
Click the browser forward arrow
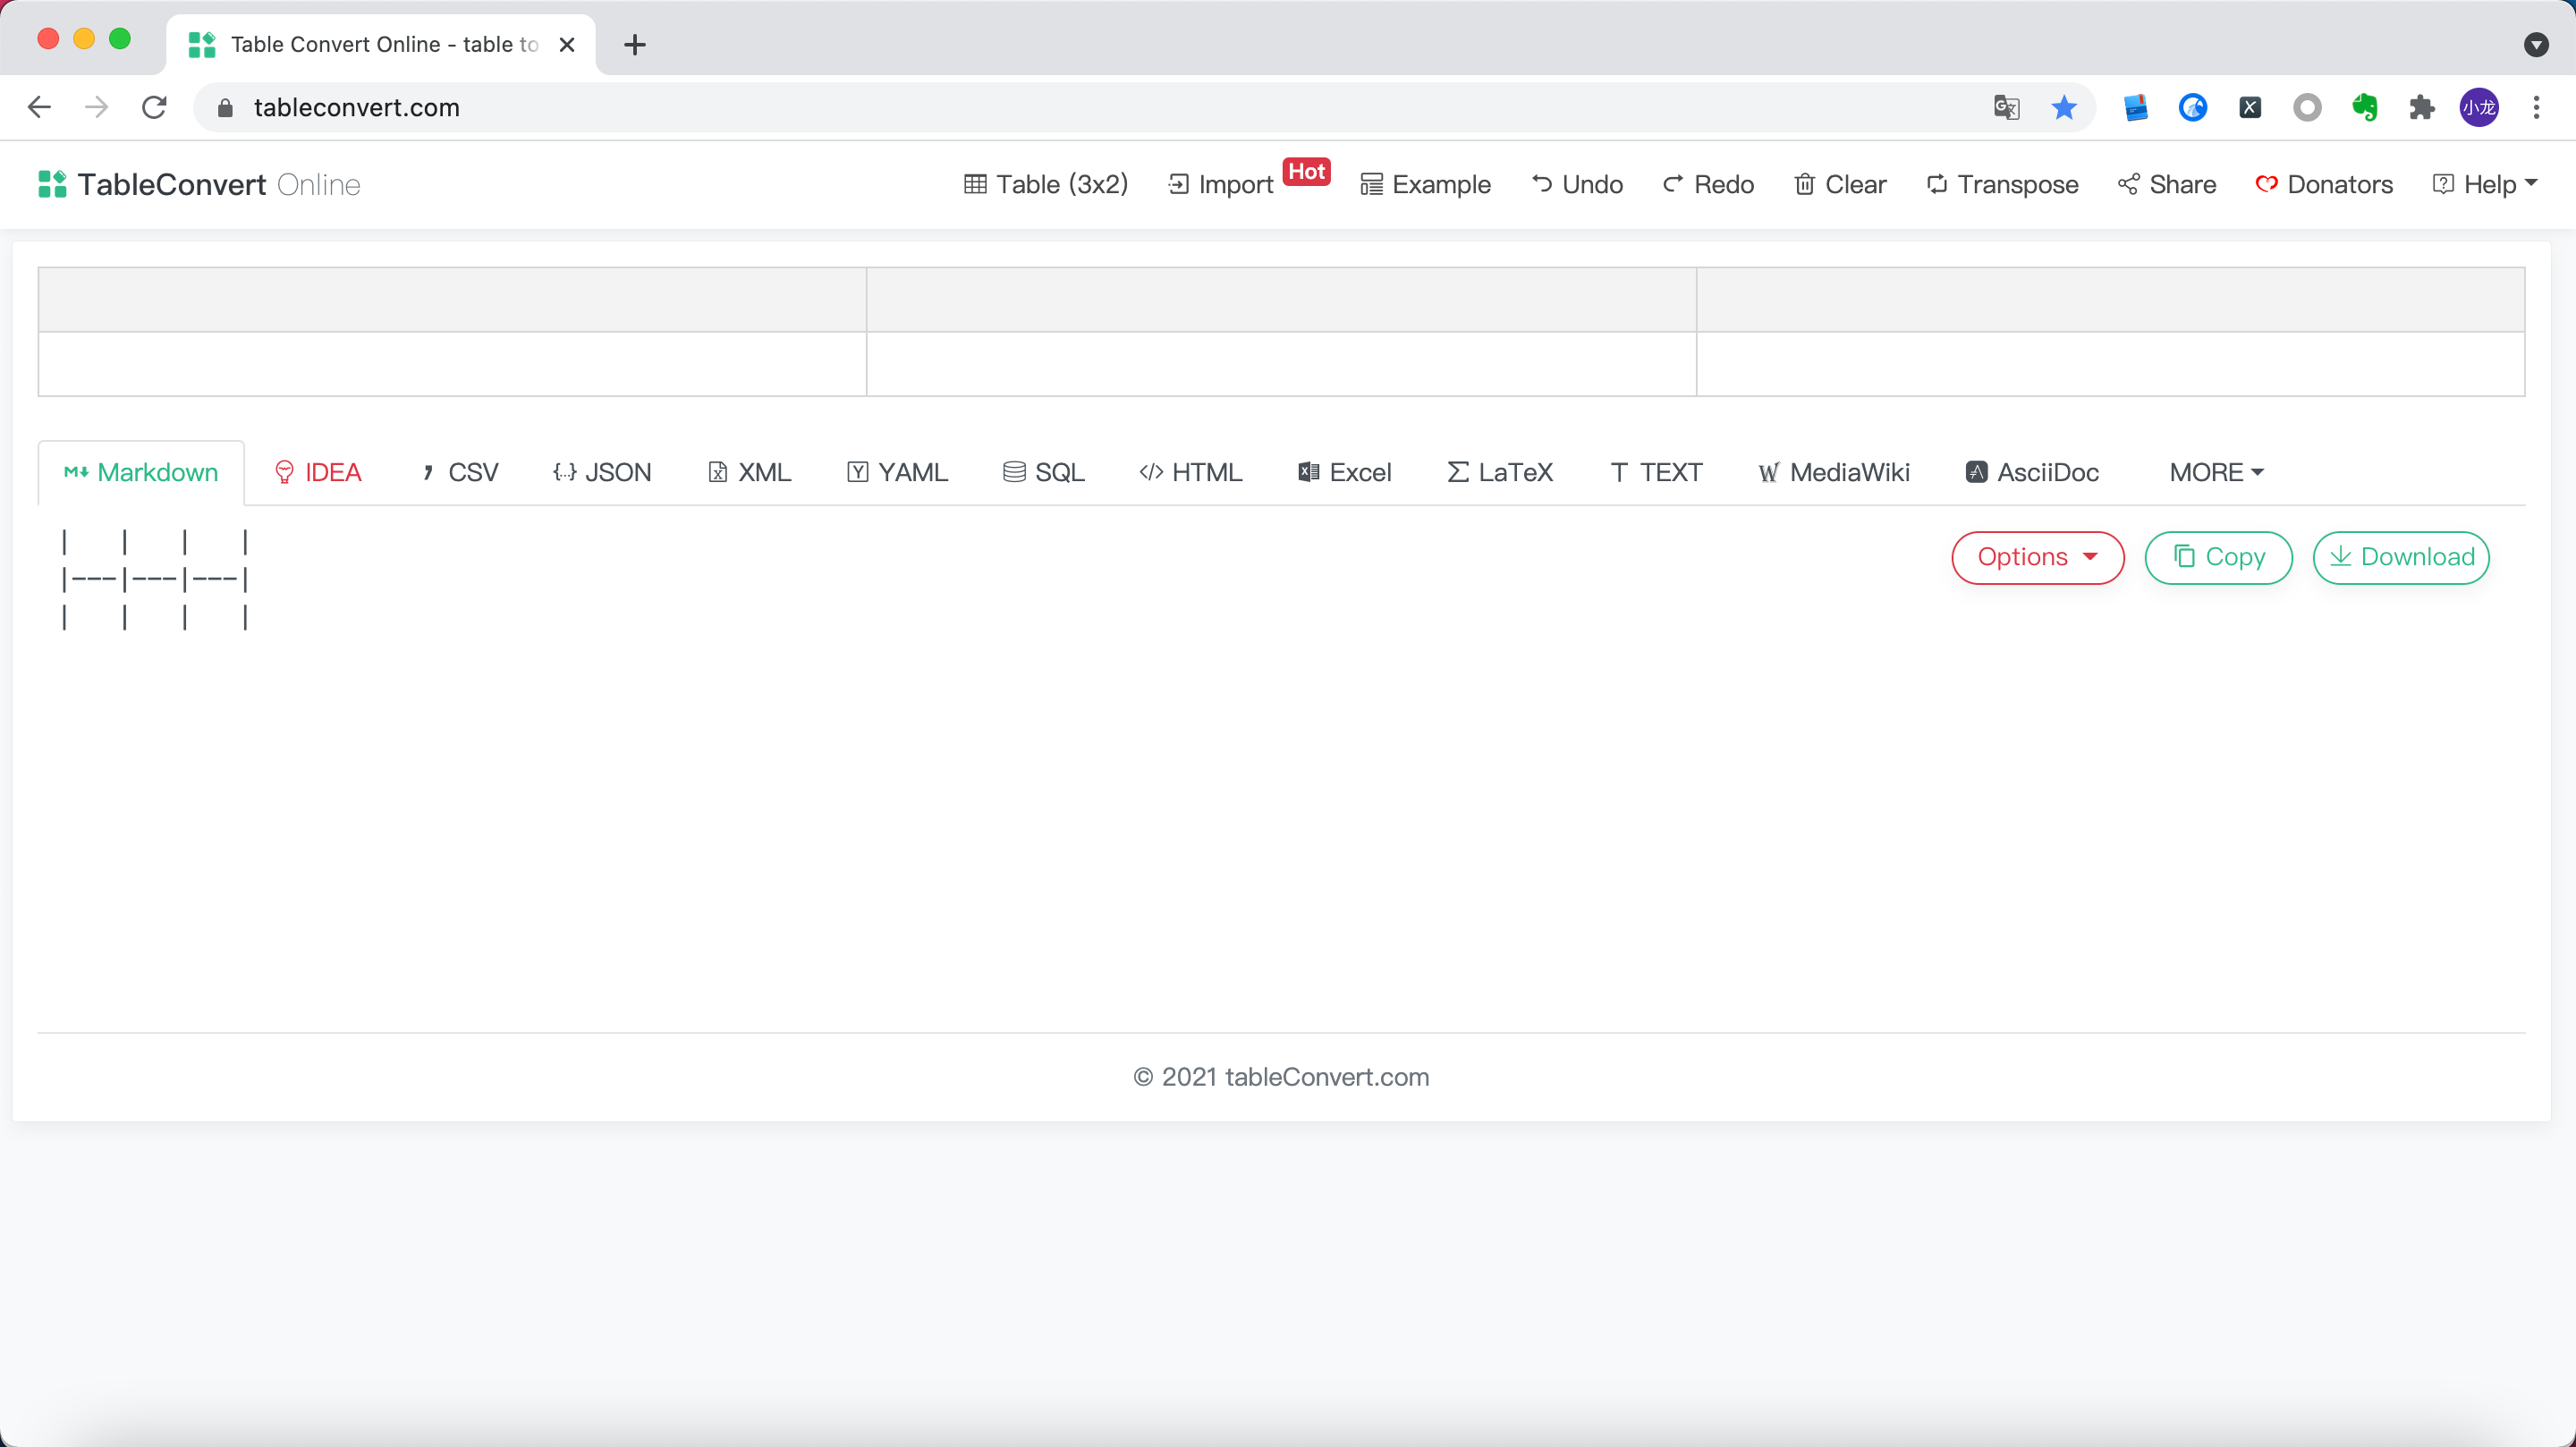pyautogui.click(x=96, y=107)
